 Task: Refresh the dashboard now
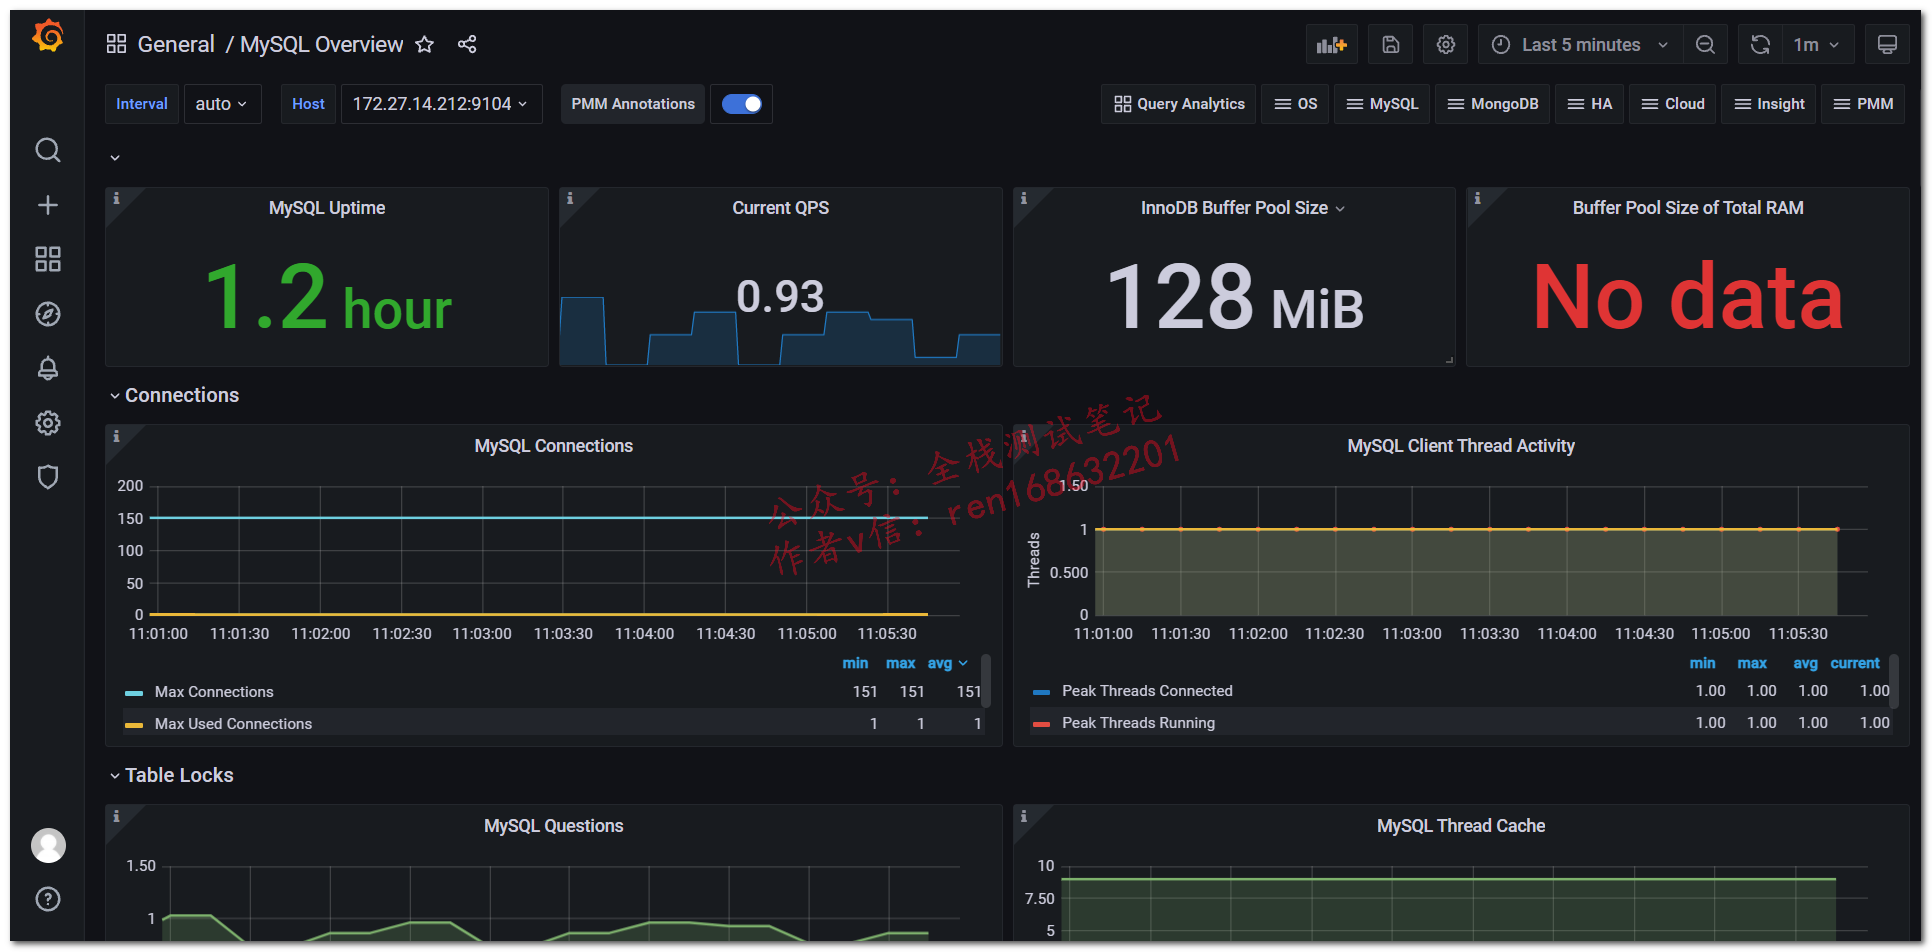tap(1760, 44)
